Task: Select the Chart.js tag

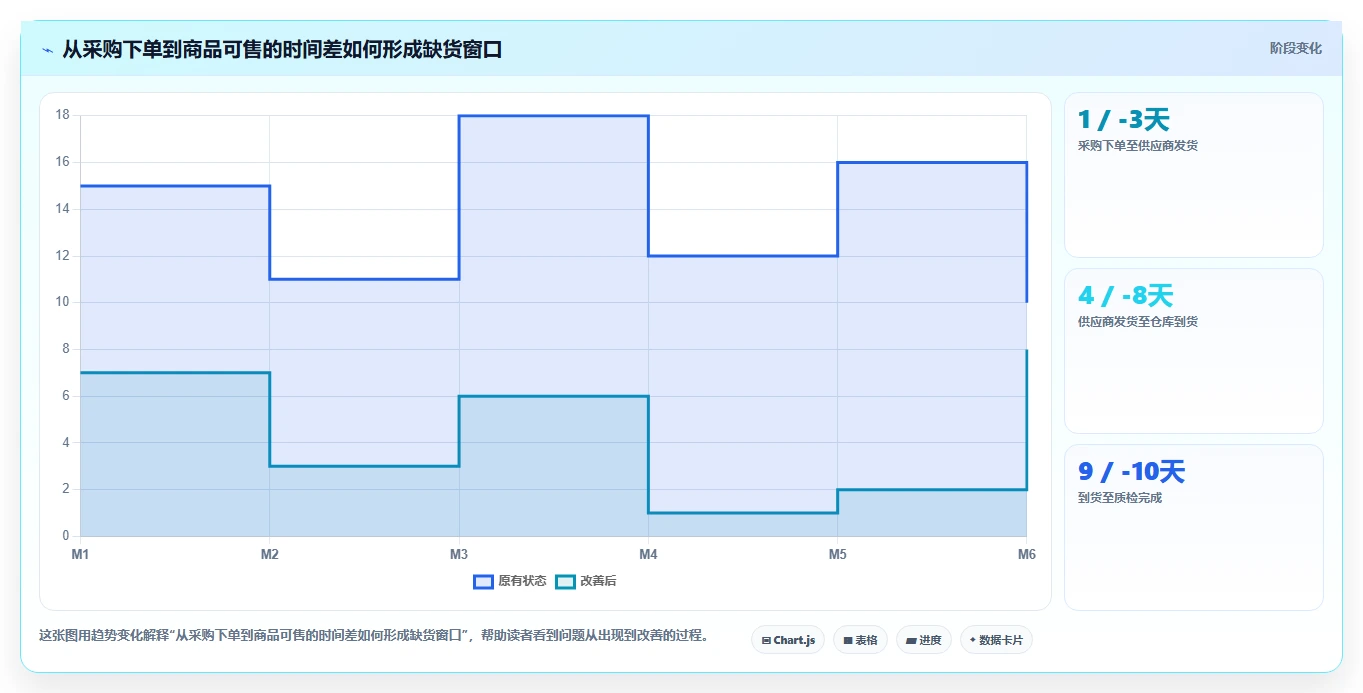Action: 788,640
